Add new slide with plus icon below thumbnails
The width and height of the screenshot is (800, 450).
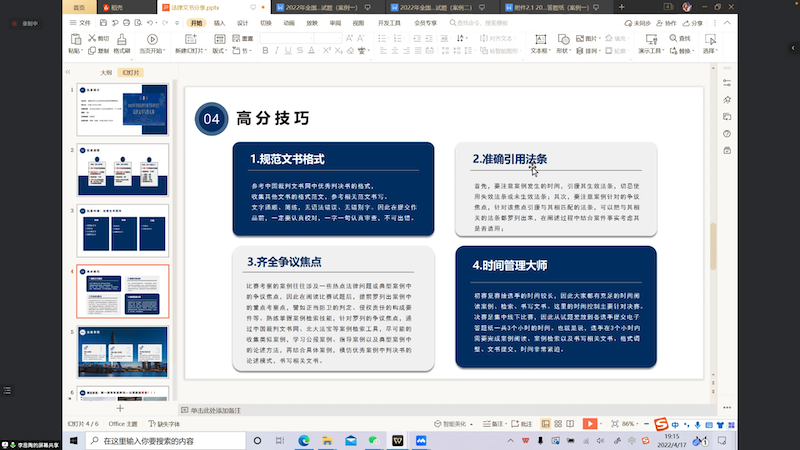click(x=120, y=410)
